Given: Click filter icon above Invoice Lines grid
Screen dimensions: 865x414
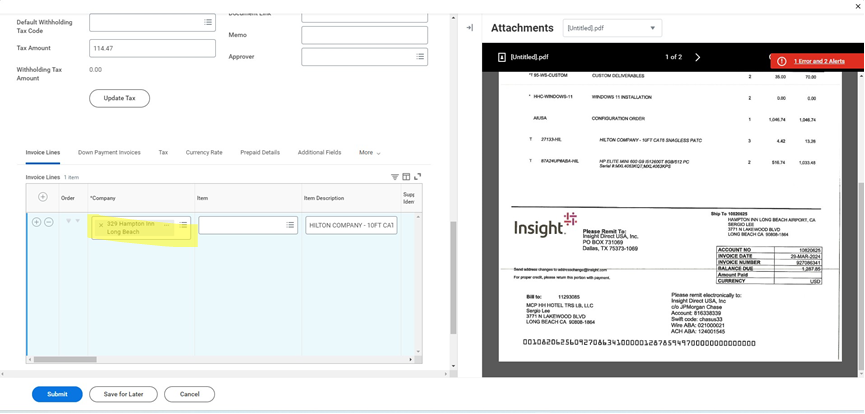Looking at the screenshot, I should click(x=395, y=177).
